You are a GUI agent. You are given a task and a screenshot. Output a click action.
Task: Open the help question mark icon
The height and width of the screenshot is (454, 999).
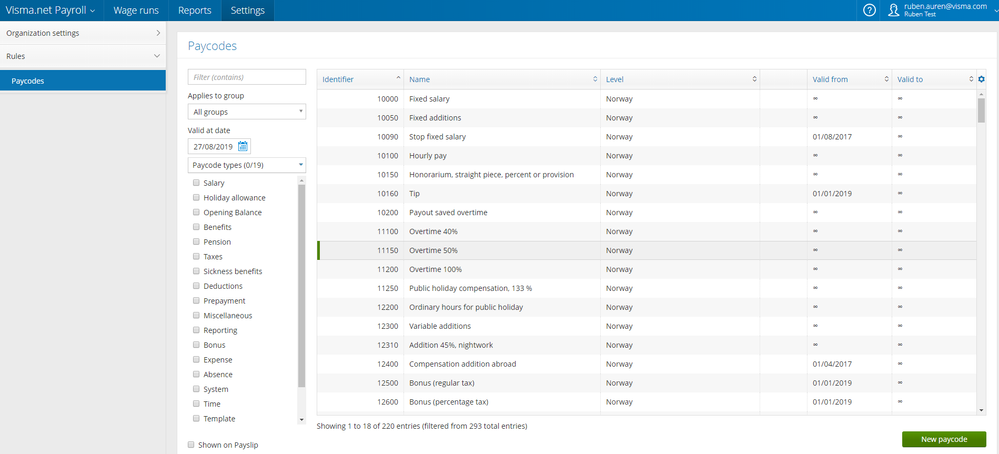pyautogui.click(x=869, y=10)
